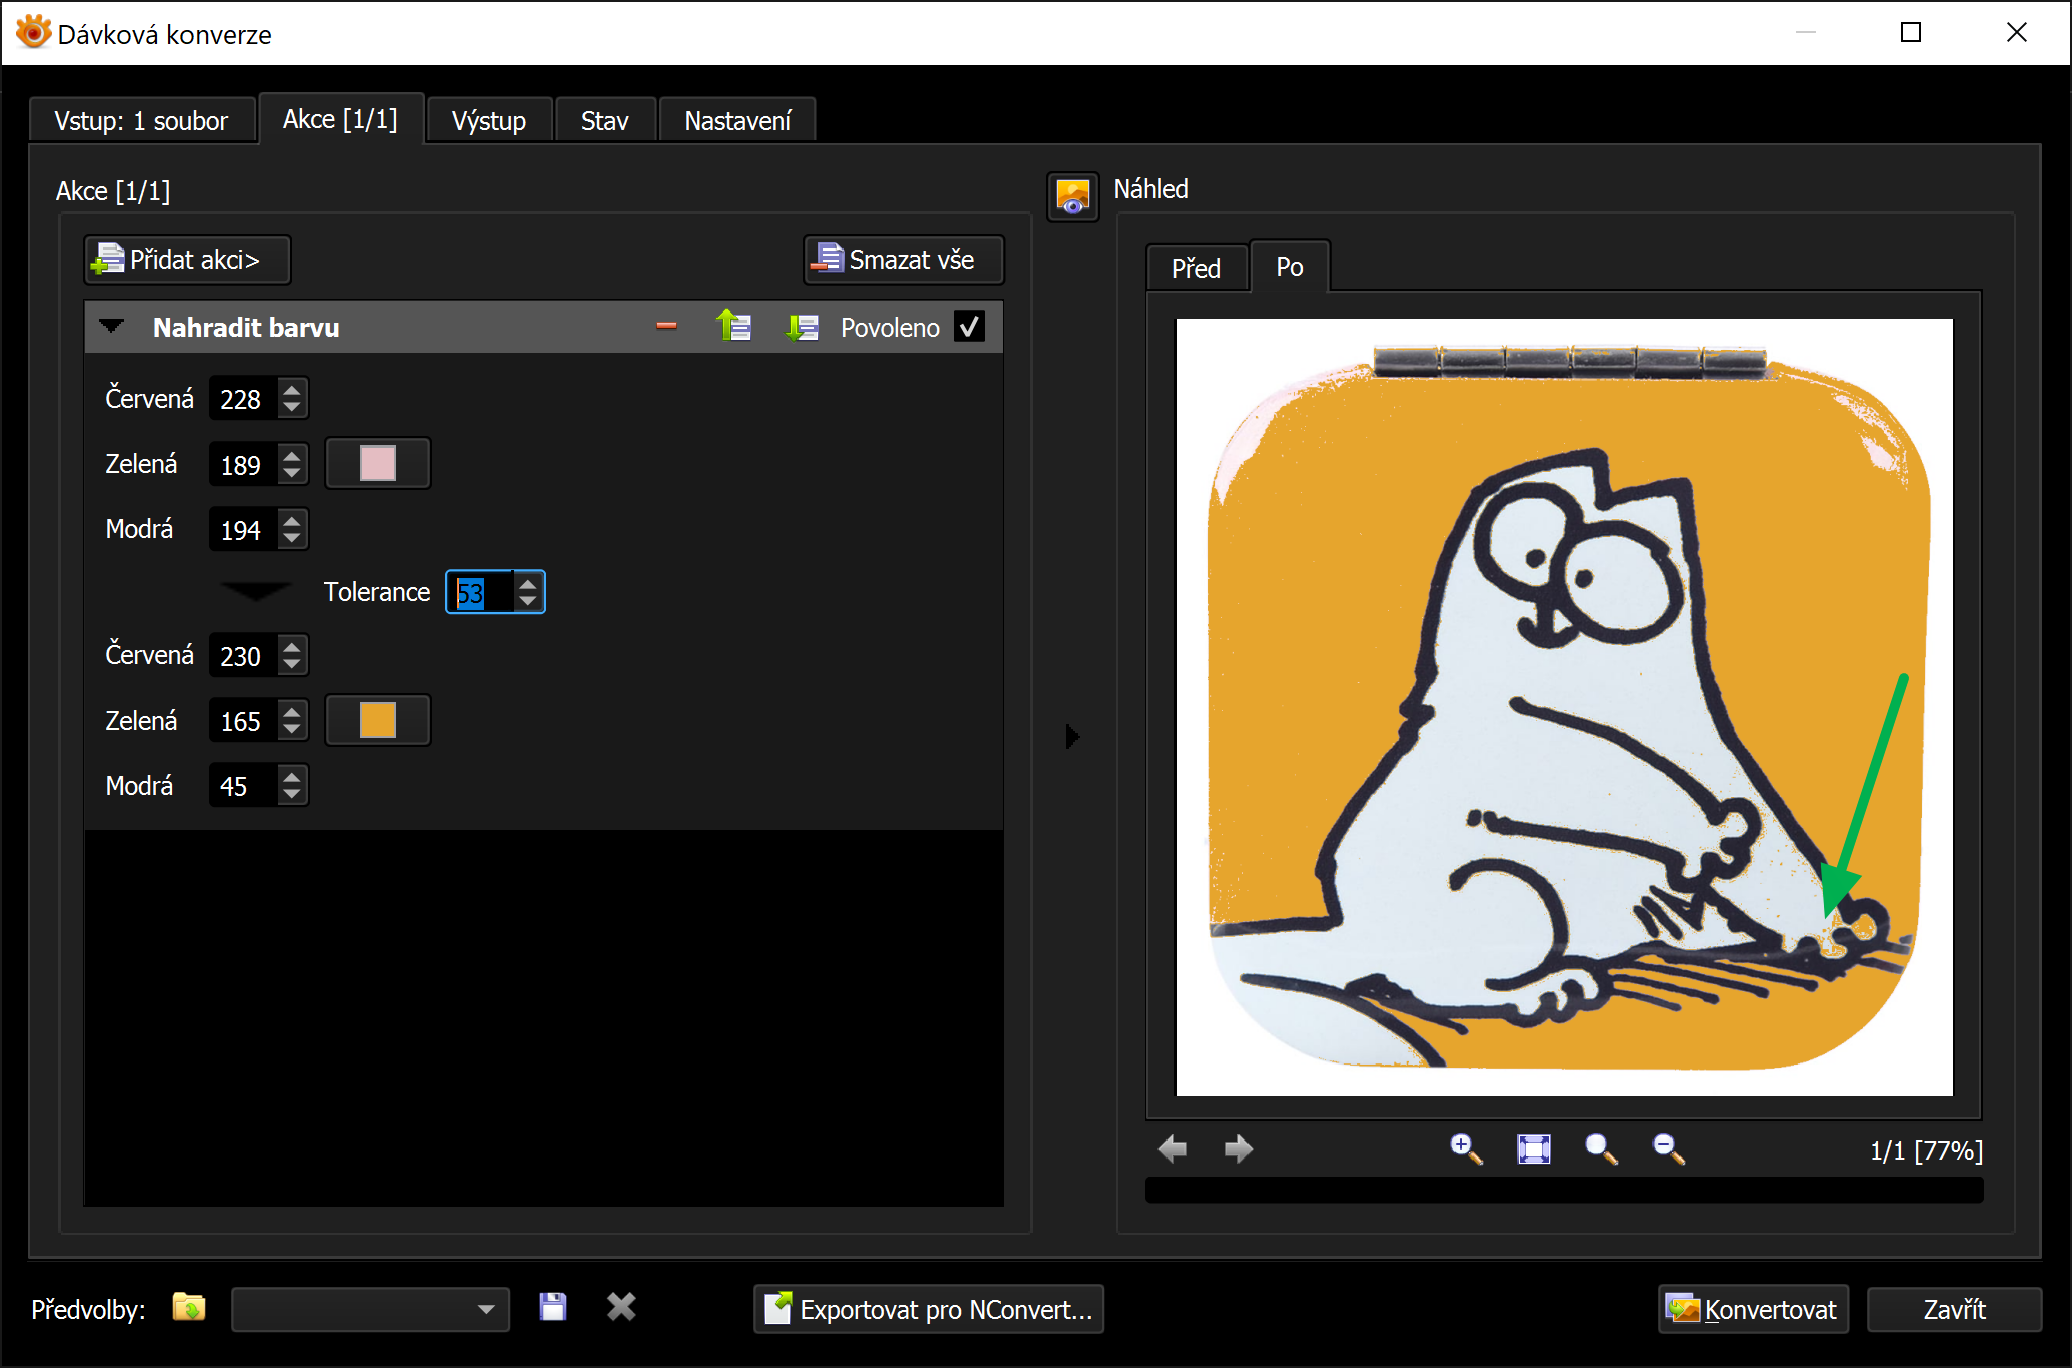Click the Konvertovat button
This screenshot has height=1368, width=2072.
point(1753,1309)
